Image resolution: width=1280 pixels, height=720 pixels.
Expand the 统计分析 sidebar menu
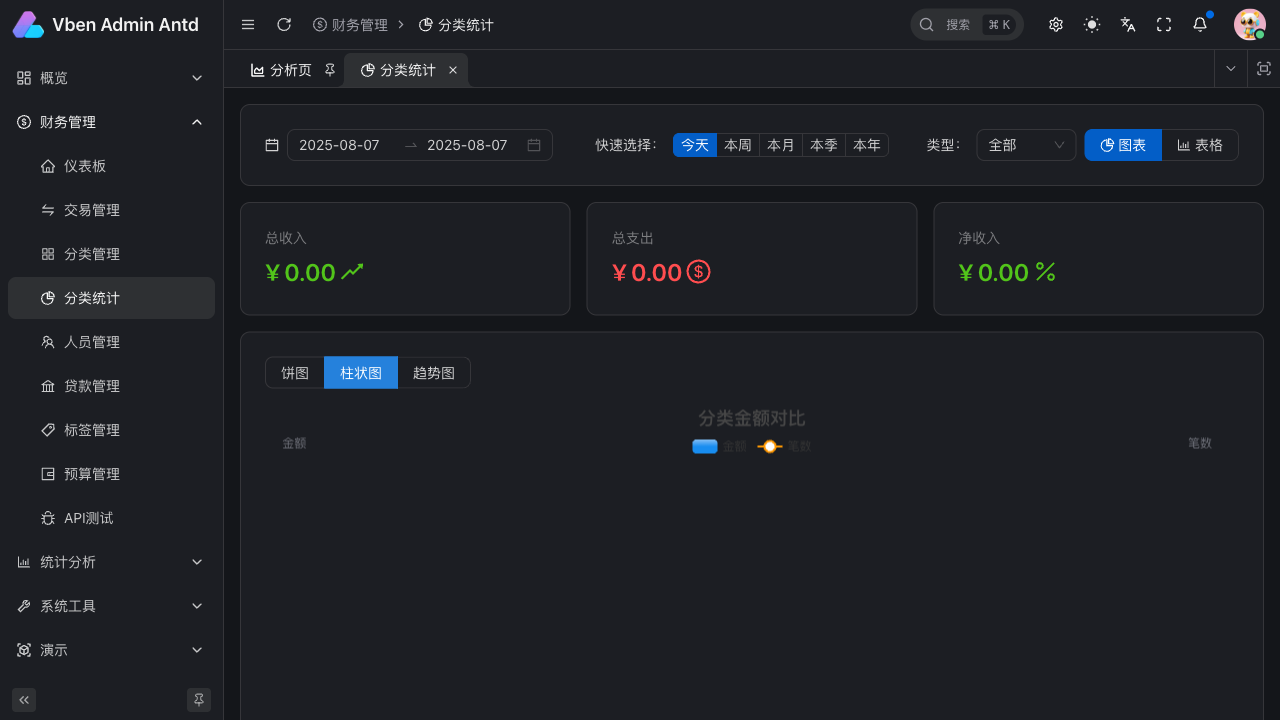tap(110, 562)
